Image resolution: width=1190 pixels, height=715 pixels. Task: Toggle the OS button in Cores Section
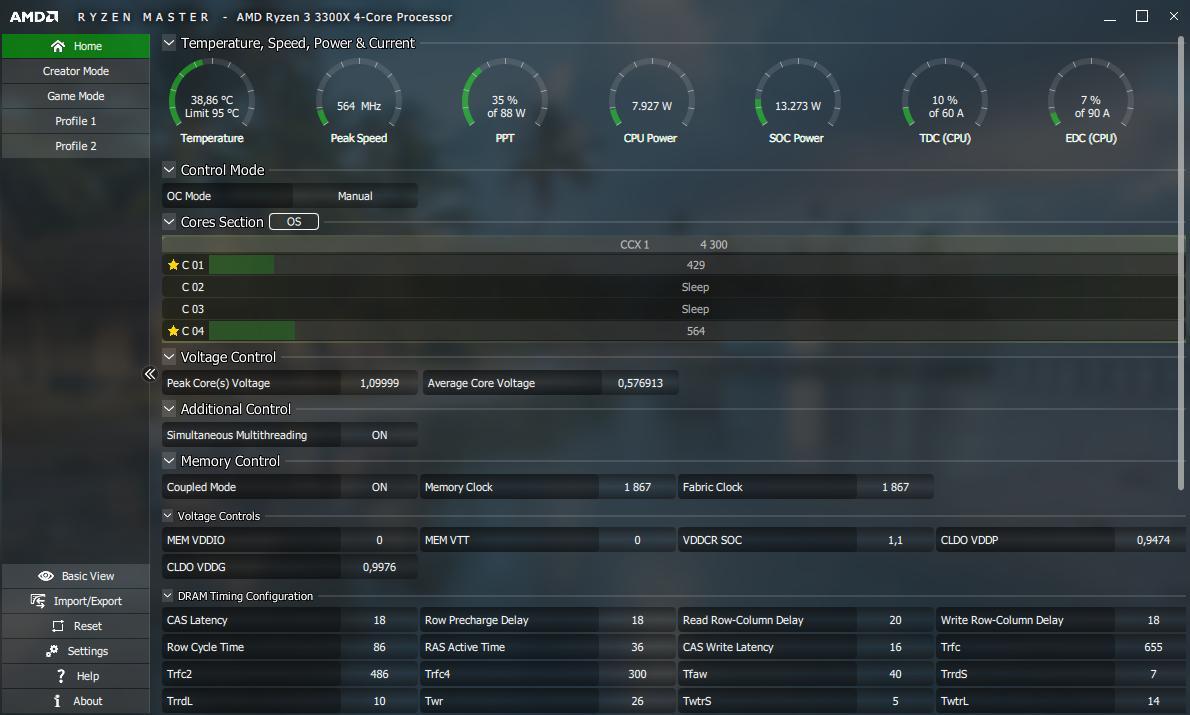point(294,222)
